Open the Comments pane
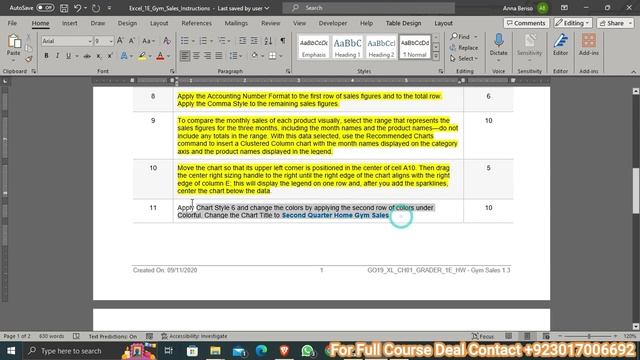The height and width of the screenshot is (360, 640). coord(526,23)
